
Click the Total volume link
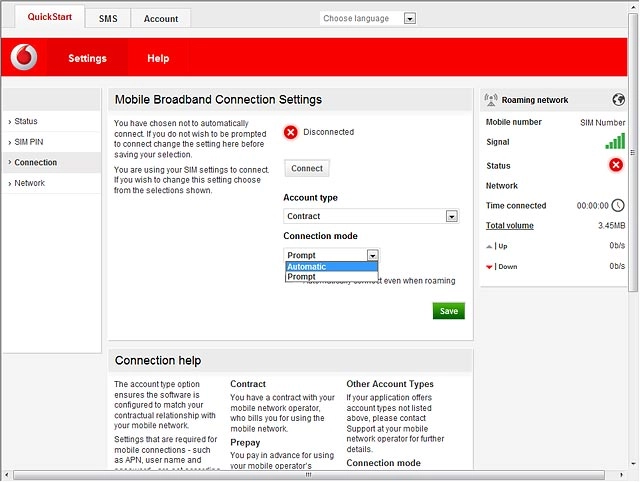[x=509, y=226]
